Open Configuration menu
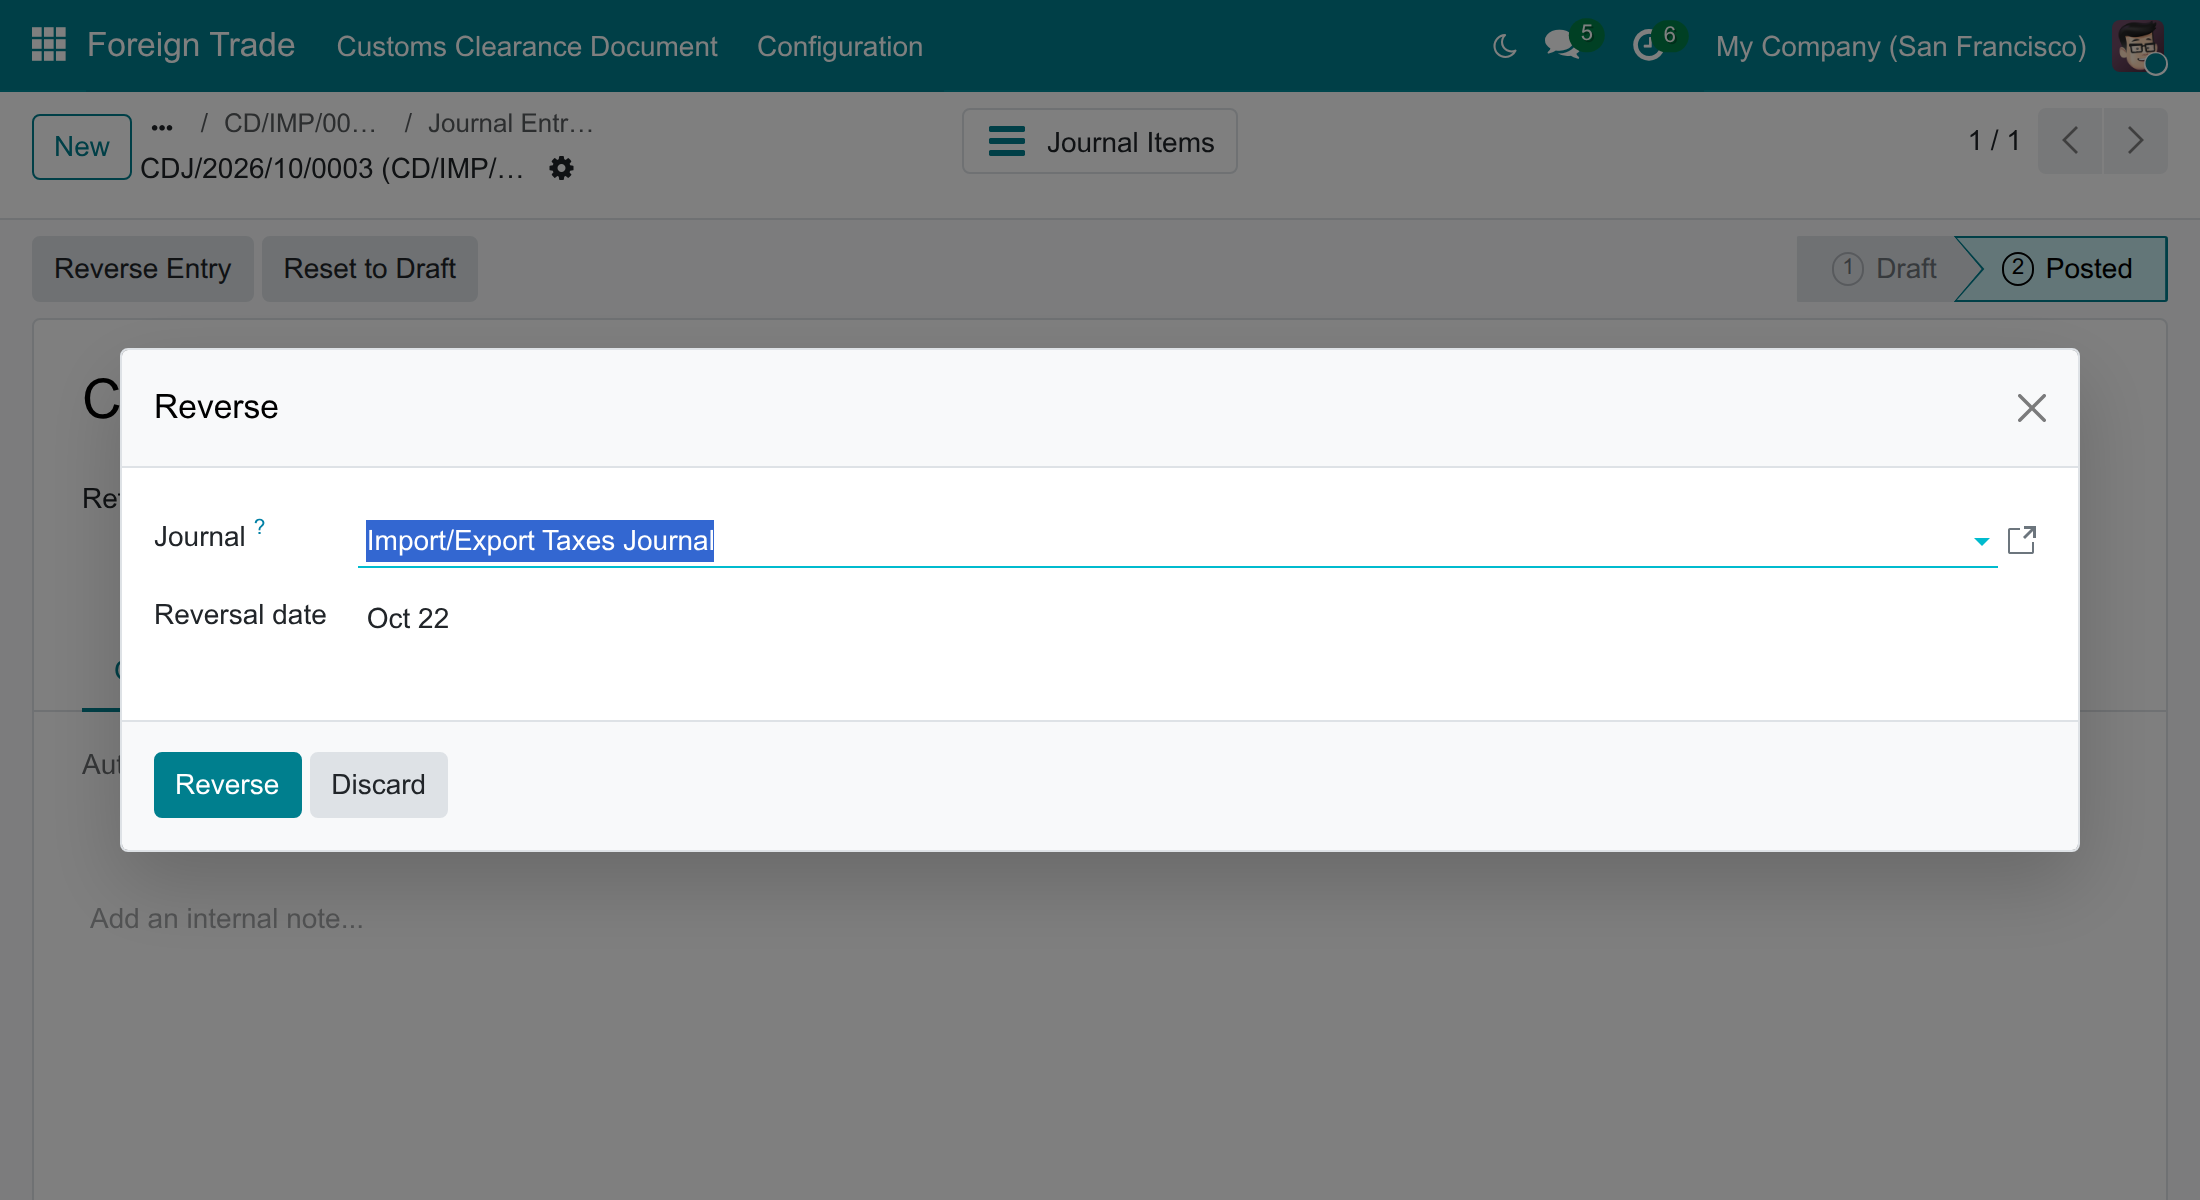The width and height of the screenshot is (2200, 1200). point(839,46)
